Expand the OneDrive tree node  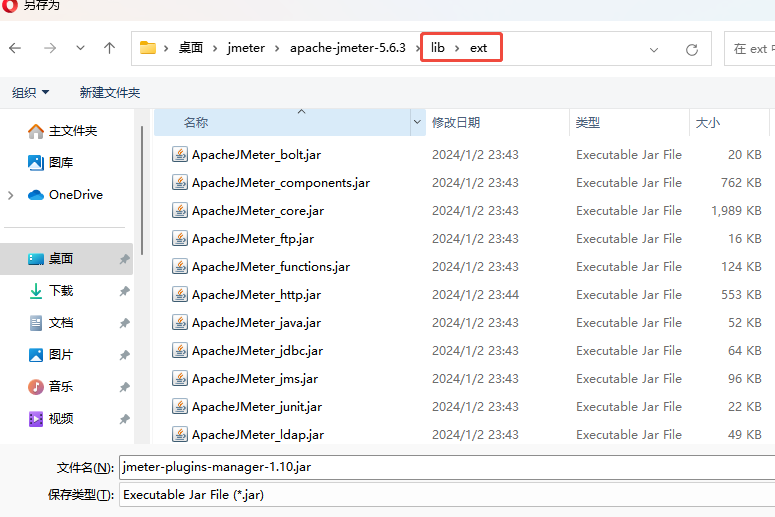(x=11, y=195)
